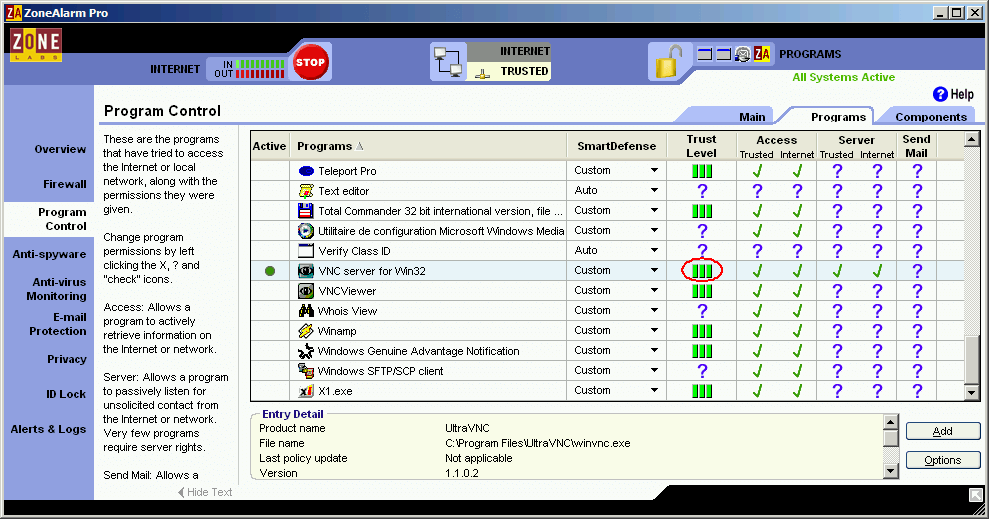989x519 pixels.
Task: Open the Anti-spyware section
Action: (49, 254)
